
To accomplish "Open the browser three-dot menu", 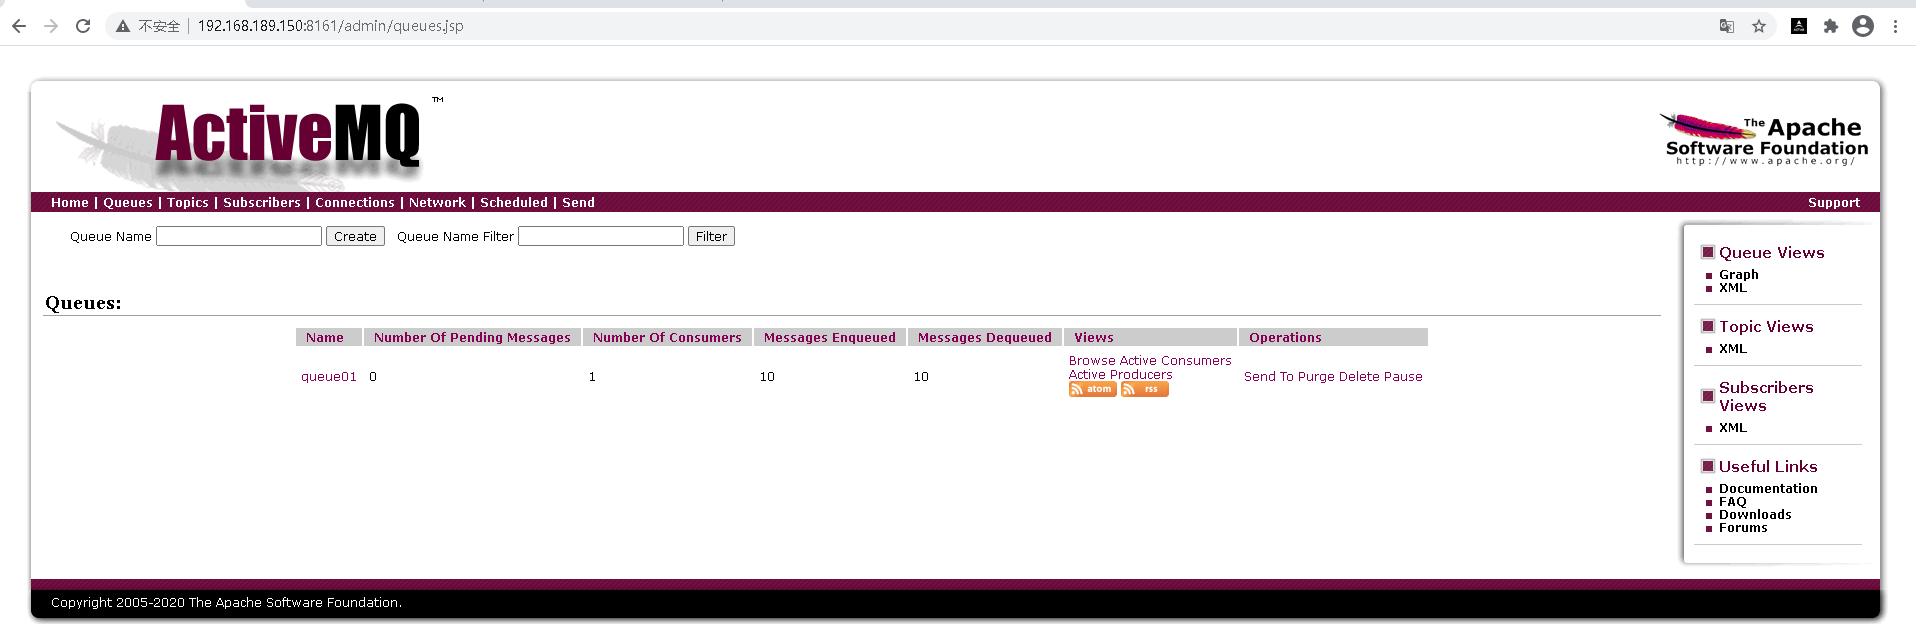I will tap(1895, 26).
